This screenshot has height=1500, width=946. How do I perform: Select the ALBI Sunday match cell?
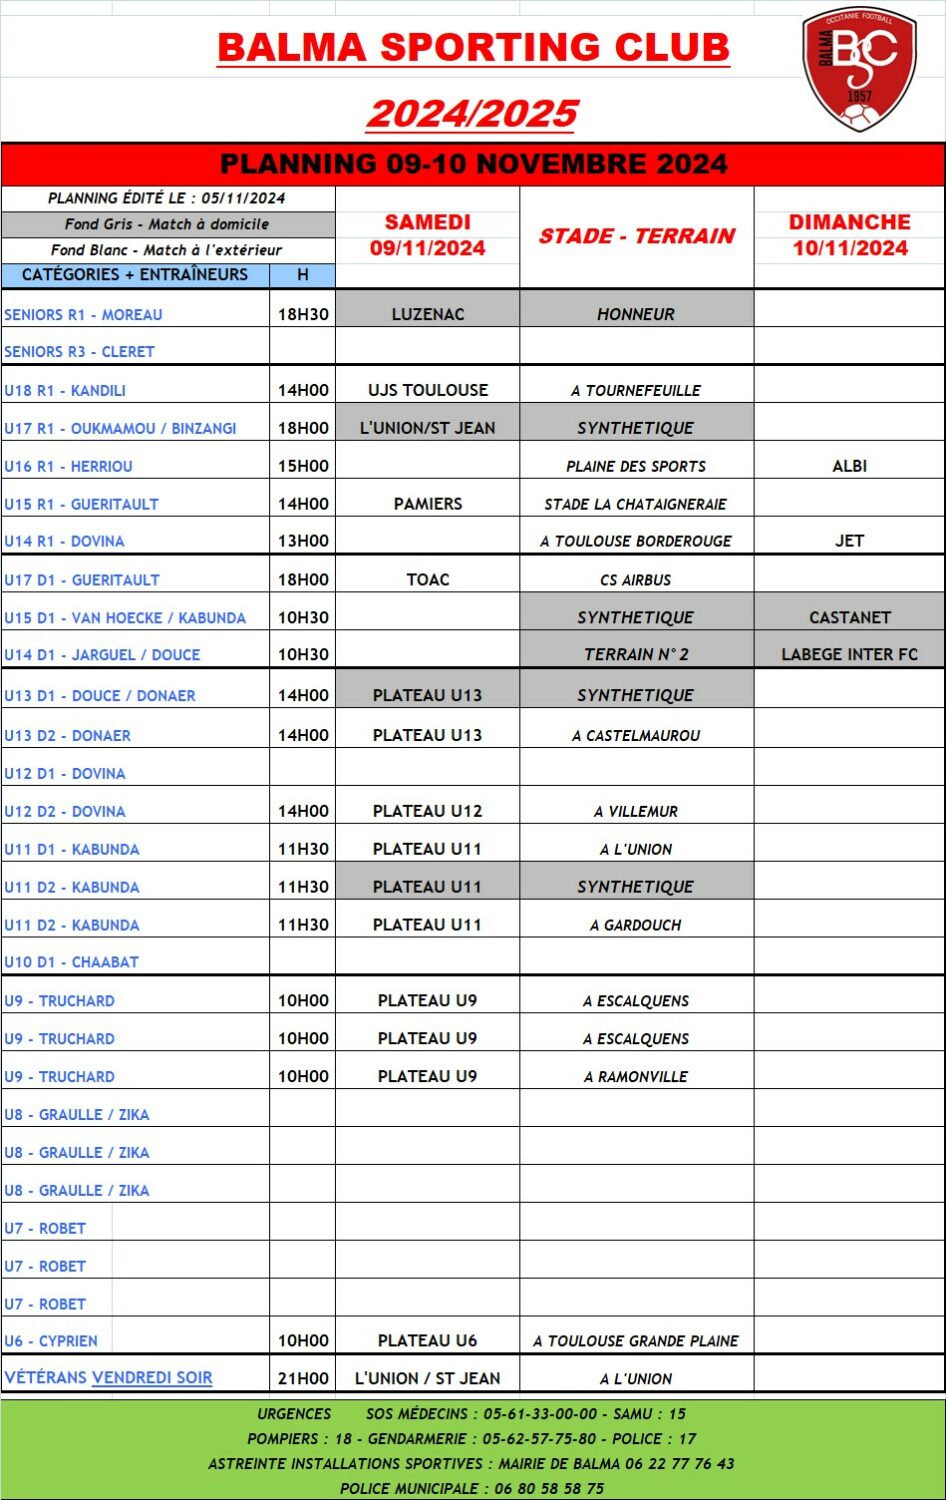tap(849, 466)
